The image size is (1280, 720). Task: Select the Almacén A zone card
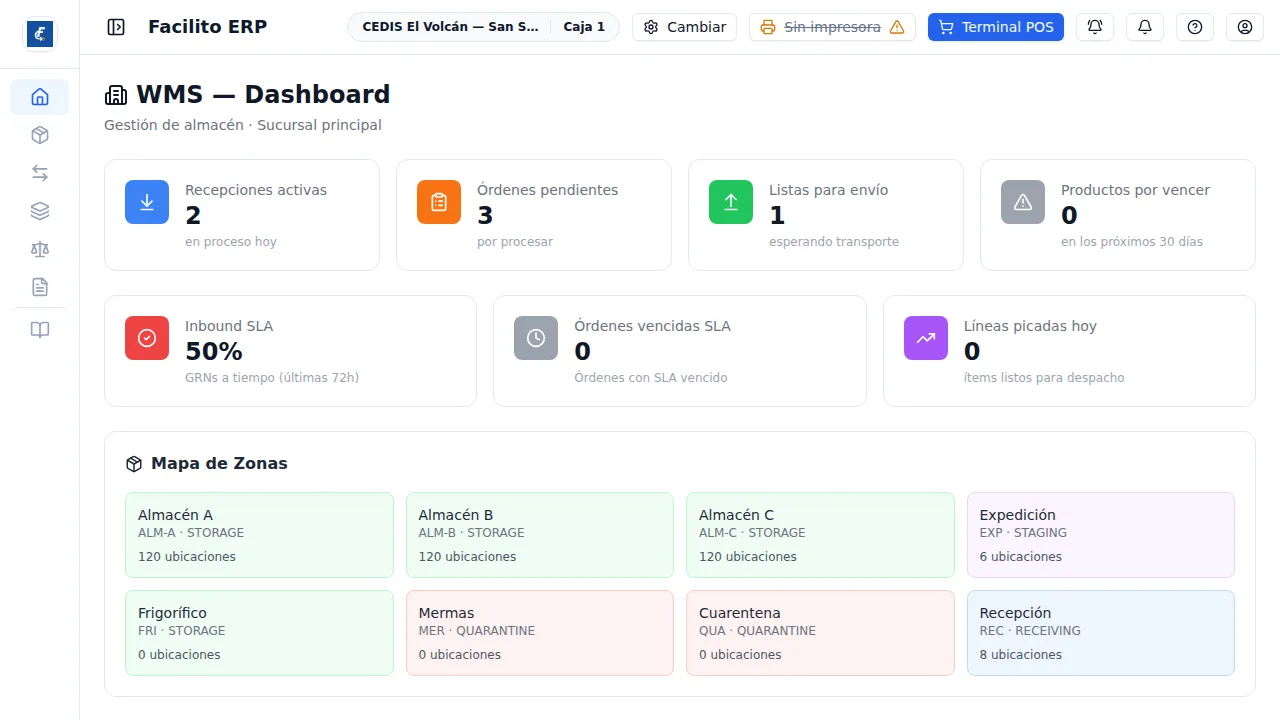click(x=259, y=535)
